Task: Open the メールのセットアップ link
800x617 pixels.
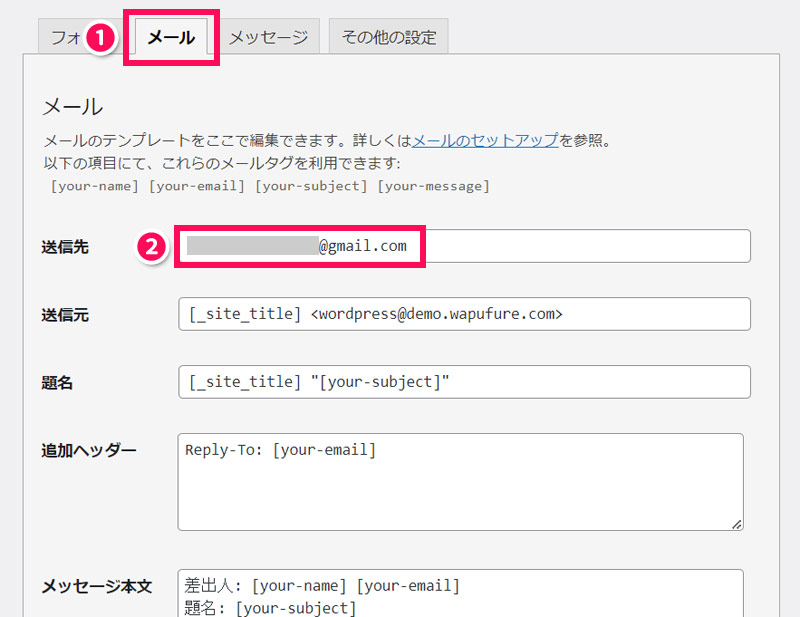Action: tap(485, 140)
